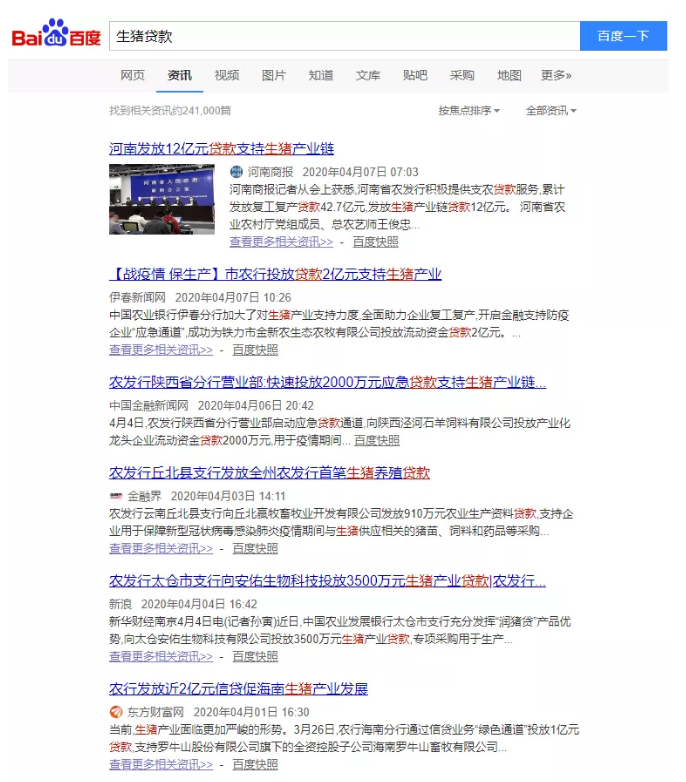Click the Henan press conference thumbnail

click(x=162, y=199)
